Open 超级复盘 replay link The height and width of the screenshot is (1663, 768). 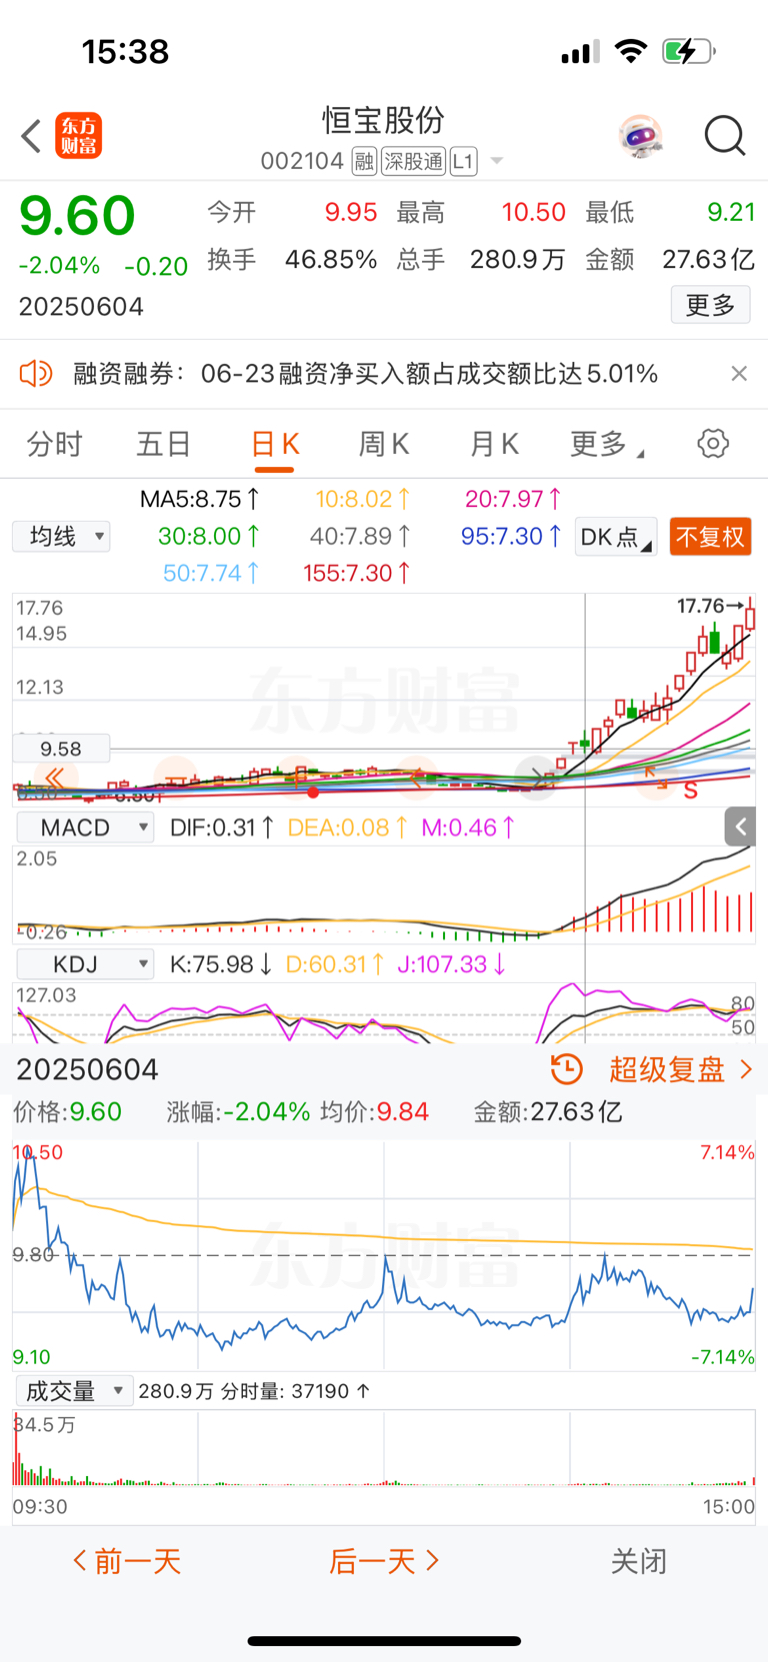pos(681,1070)
